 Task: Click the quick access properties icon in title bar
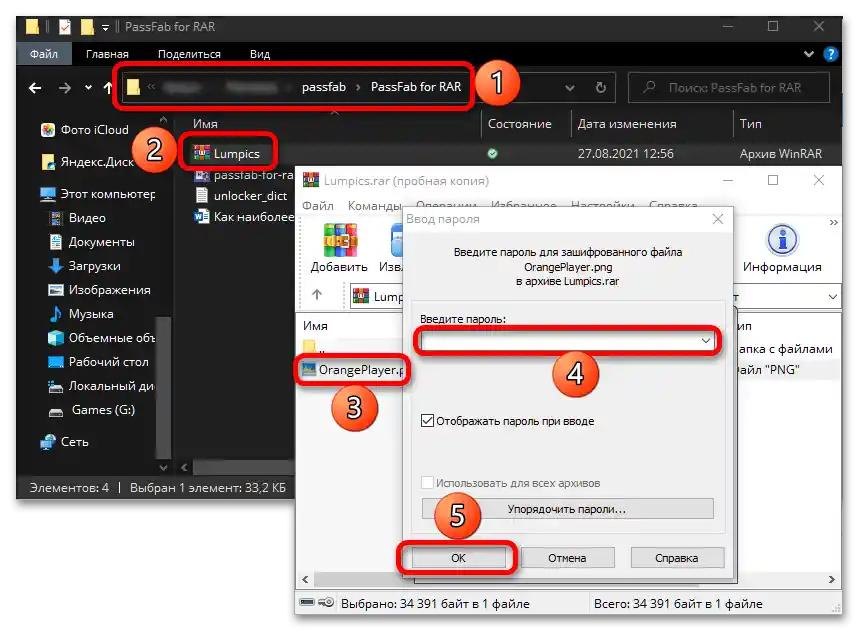coord(65,26)
